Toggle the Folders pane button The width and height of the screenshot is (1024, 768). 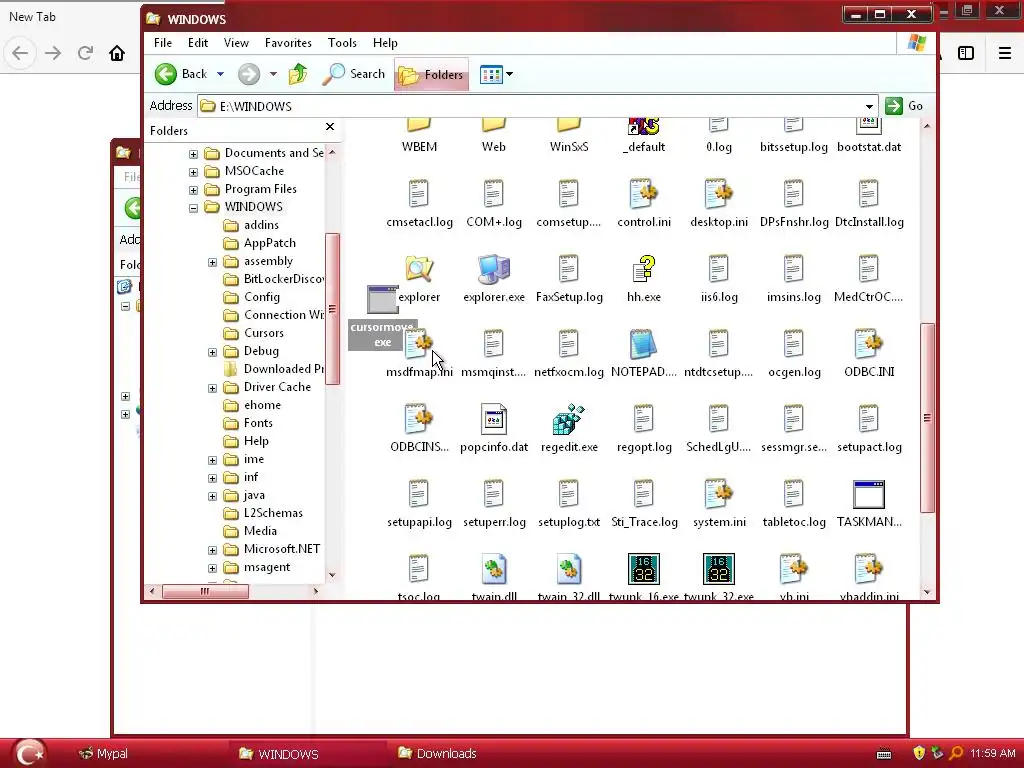coord(431,74)
